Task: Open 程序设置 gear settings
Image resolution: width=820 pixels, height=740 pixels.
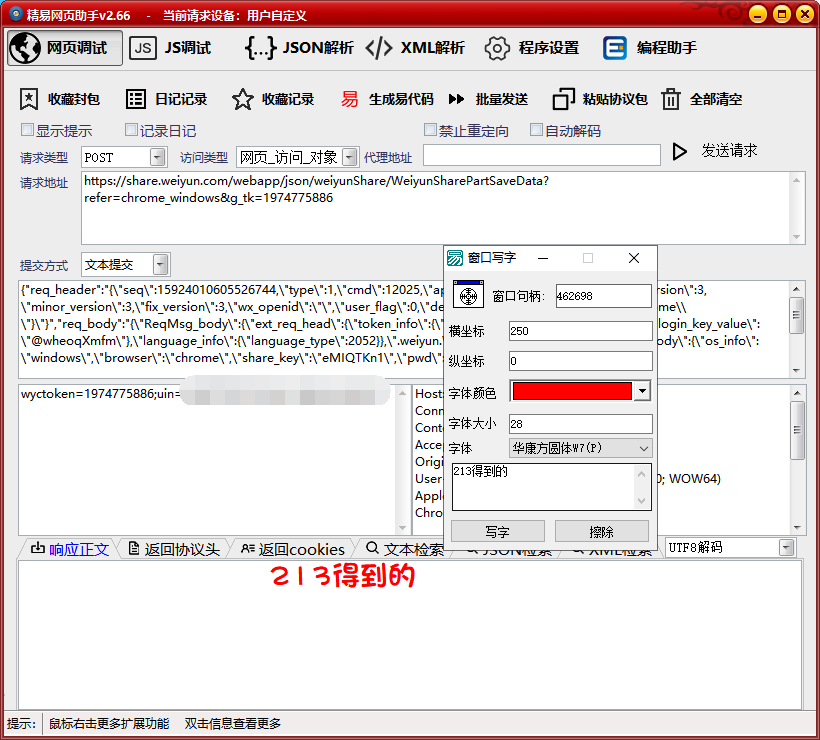Action: pyautogui.click(x=531, y=48)
